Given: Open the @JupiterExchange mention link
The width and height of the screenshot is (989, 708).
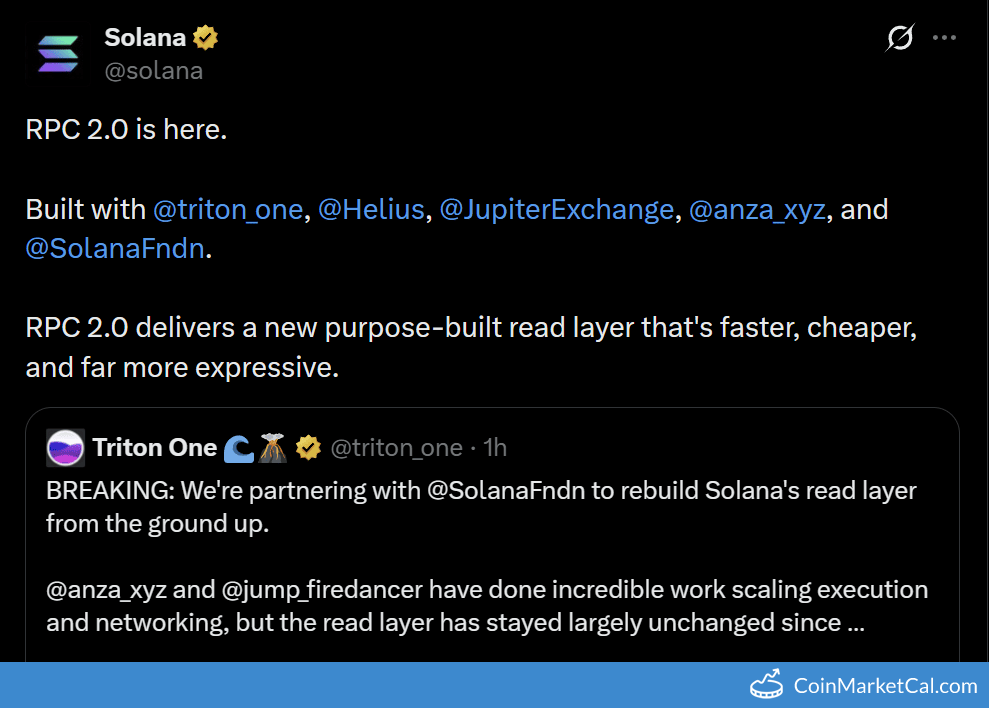Looking at the screenshot, I should click(556, 210).
